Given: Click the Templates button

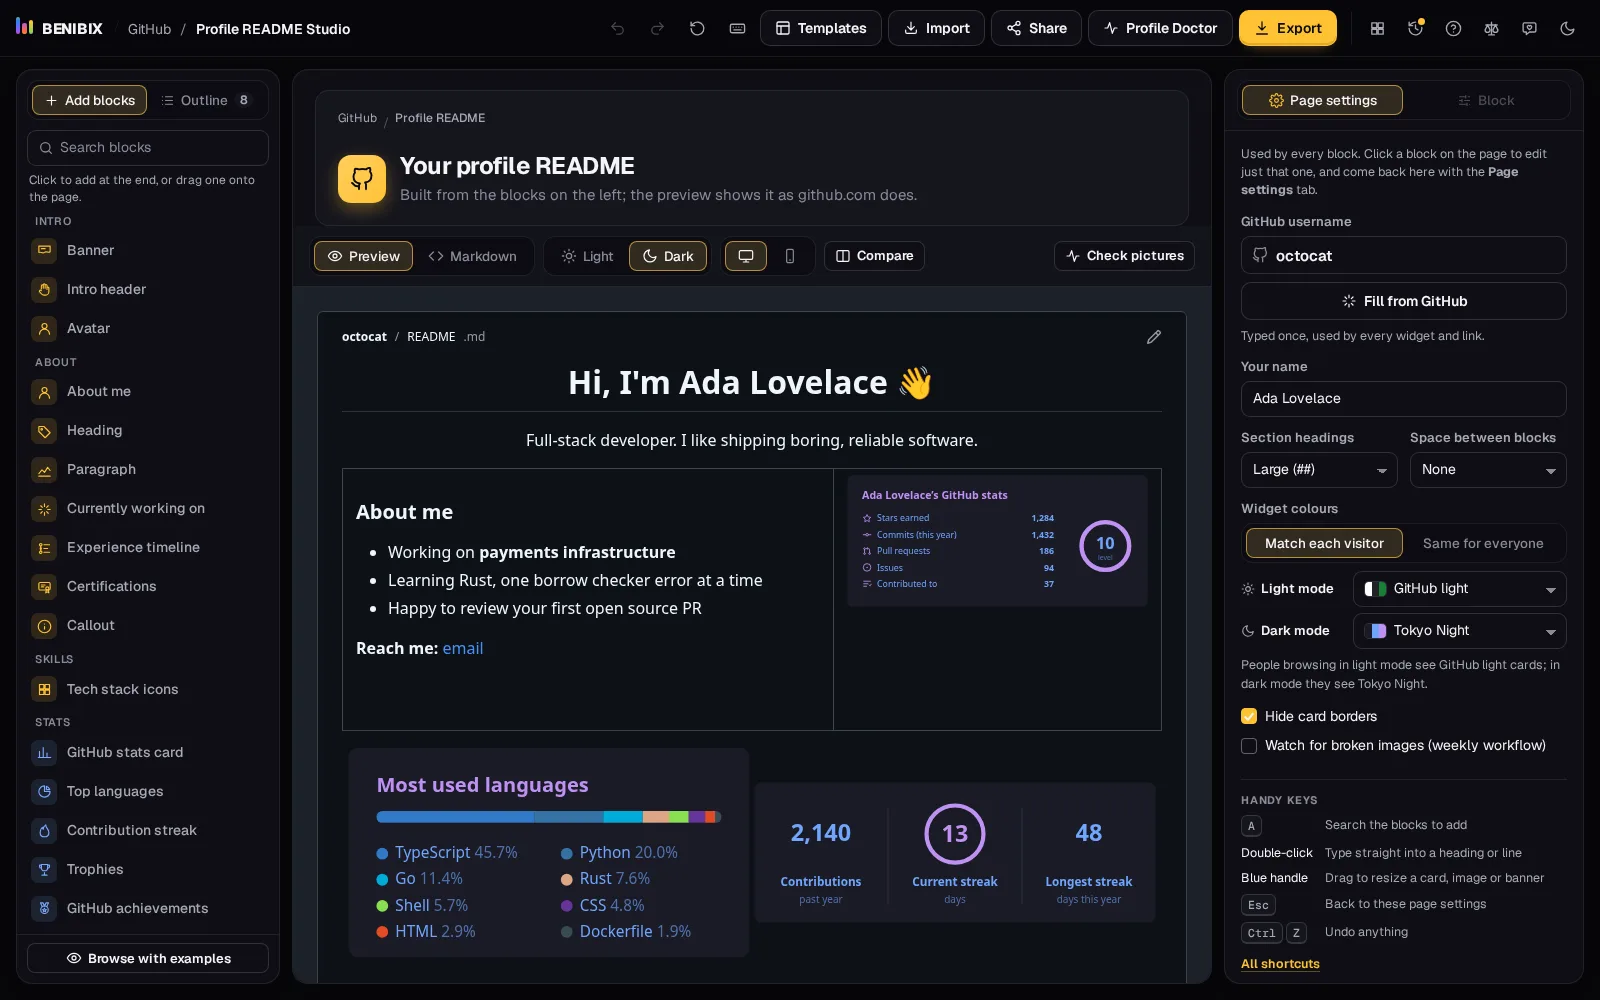Looking at the screenshot, I should pyautogui.click(x=821, y=28).
